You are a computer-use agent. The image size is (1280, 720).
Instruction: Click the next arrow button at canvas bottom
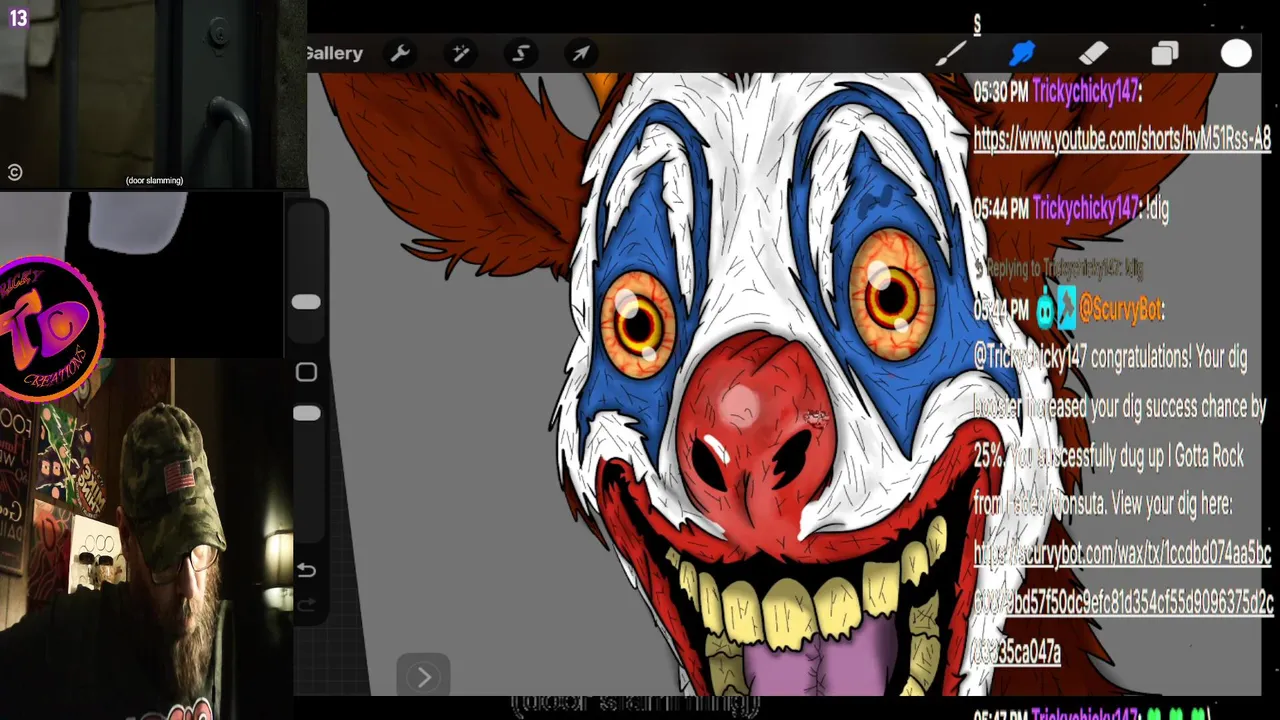point(423,678)
